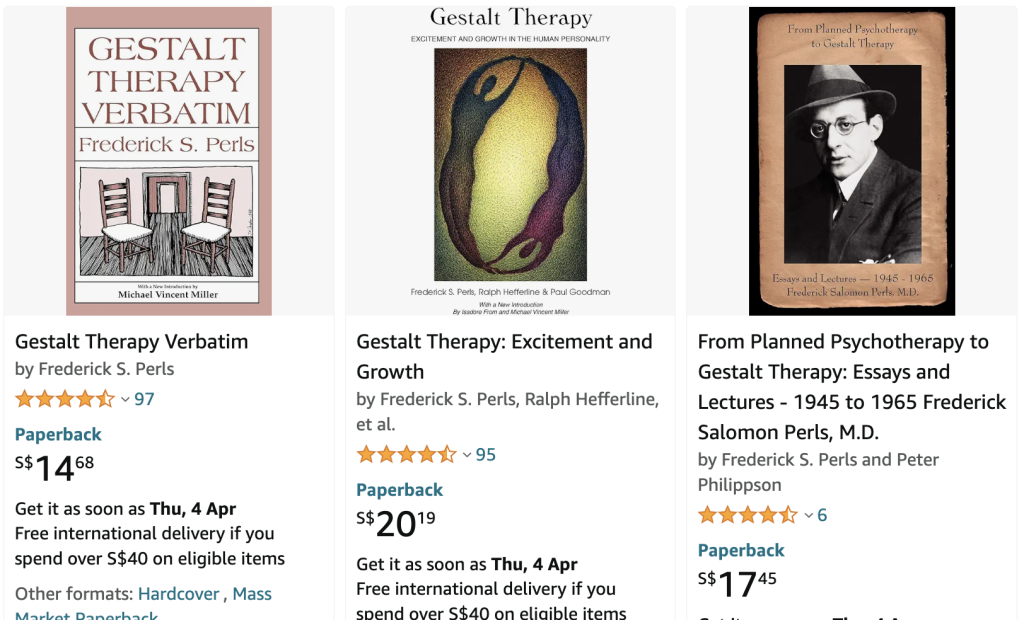Viewport: 1024px width, 620px height.
Task: Click star rating of Gestalt Therapy Verbatim
Action: point(65,399)
